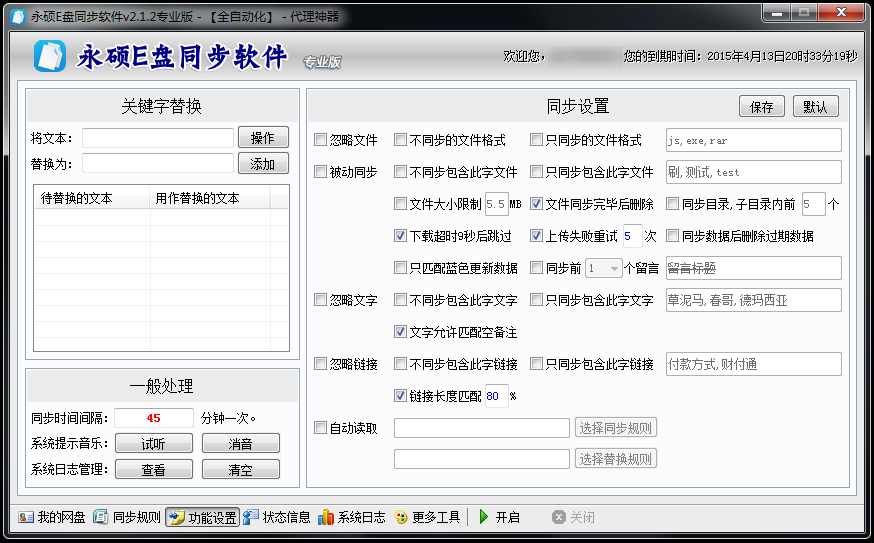Show 状态信息 panel
This screenshot has width=874, height=543.
(x=277, y=517)
